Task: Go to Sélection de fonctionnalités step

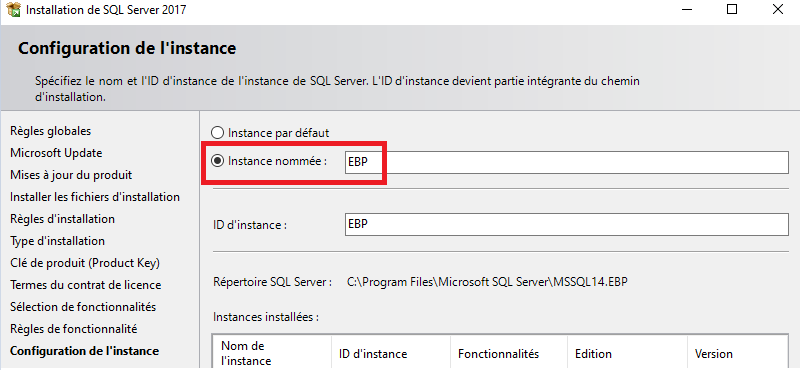Action: pyautogui.click(x=83, y=307)
